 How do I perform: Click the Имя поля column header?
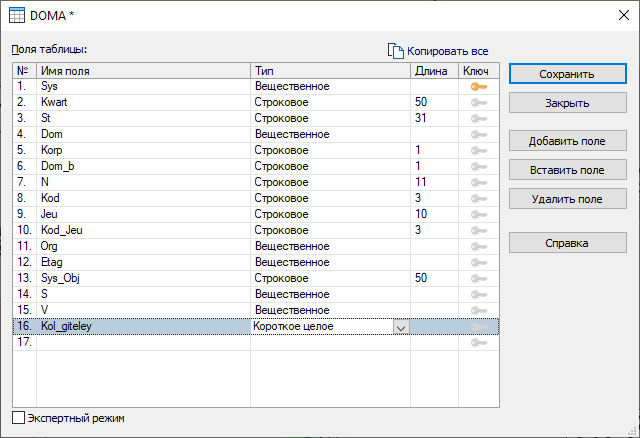point(143,71)
